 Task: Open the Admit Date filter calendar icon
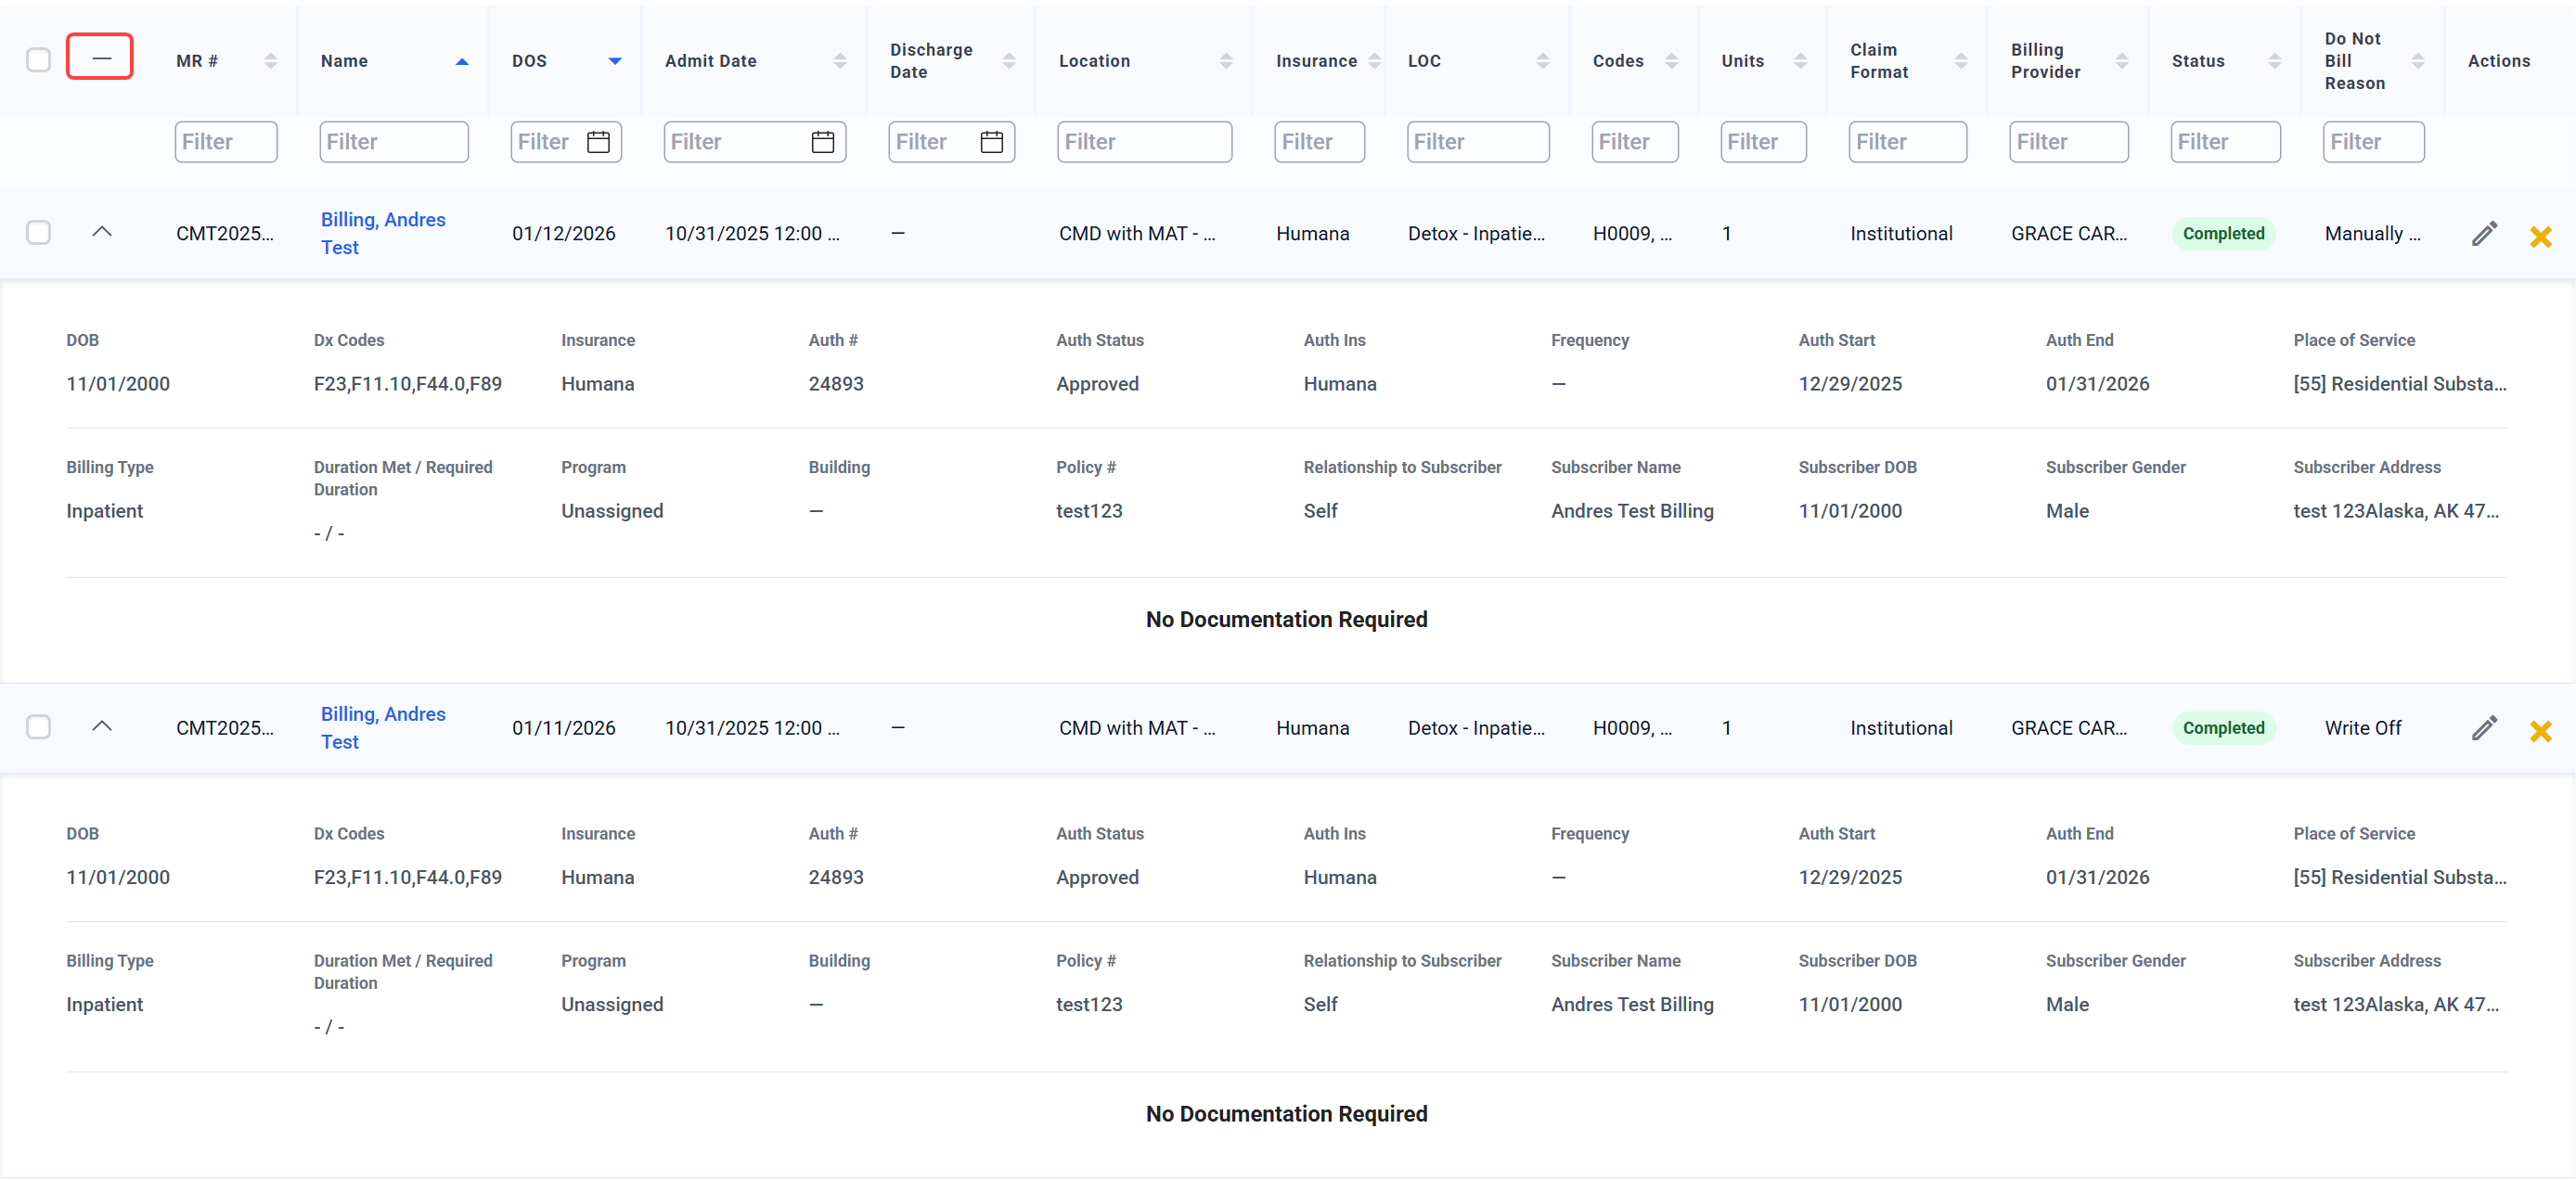[x=822, y=142]
